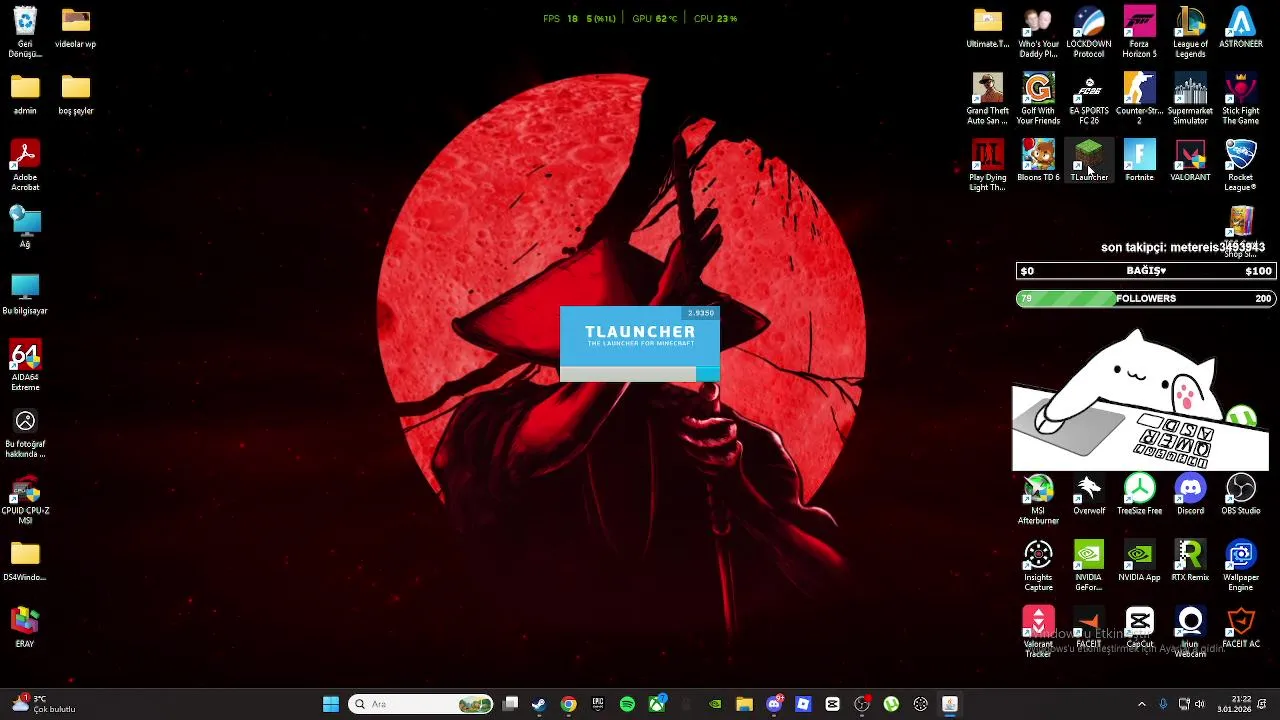Screen dimensions: 1280x720
Task: Click the TLauncher loading progress bar
Action: (640, 374)
